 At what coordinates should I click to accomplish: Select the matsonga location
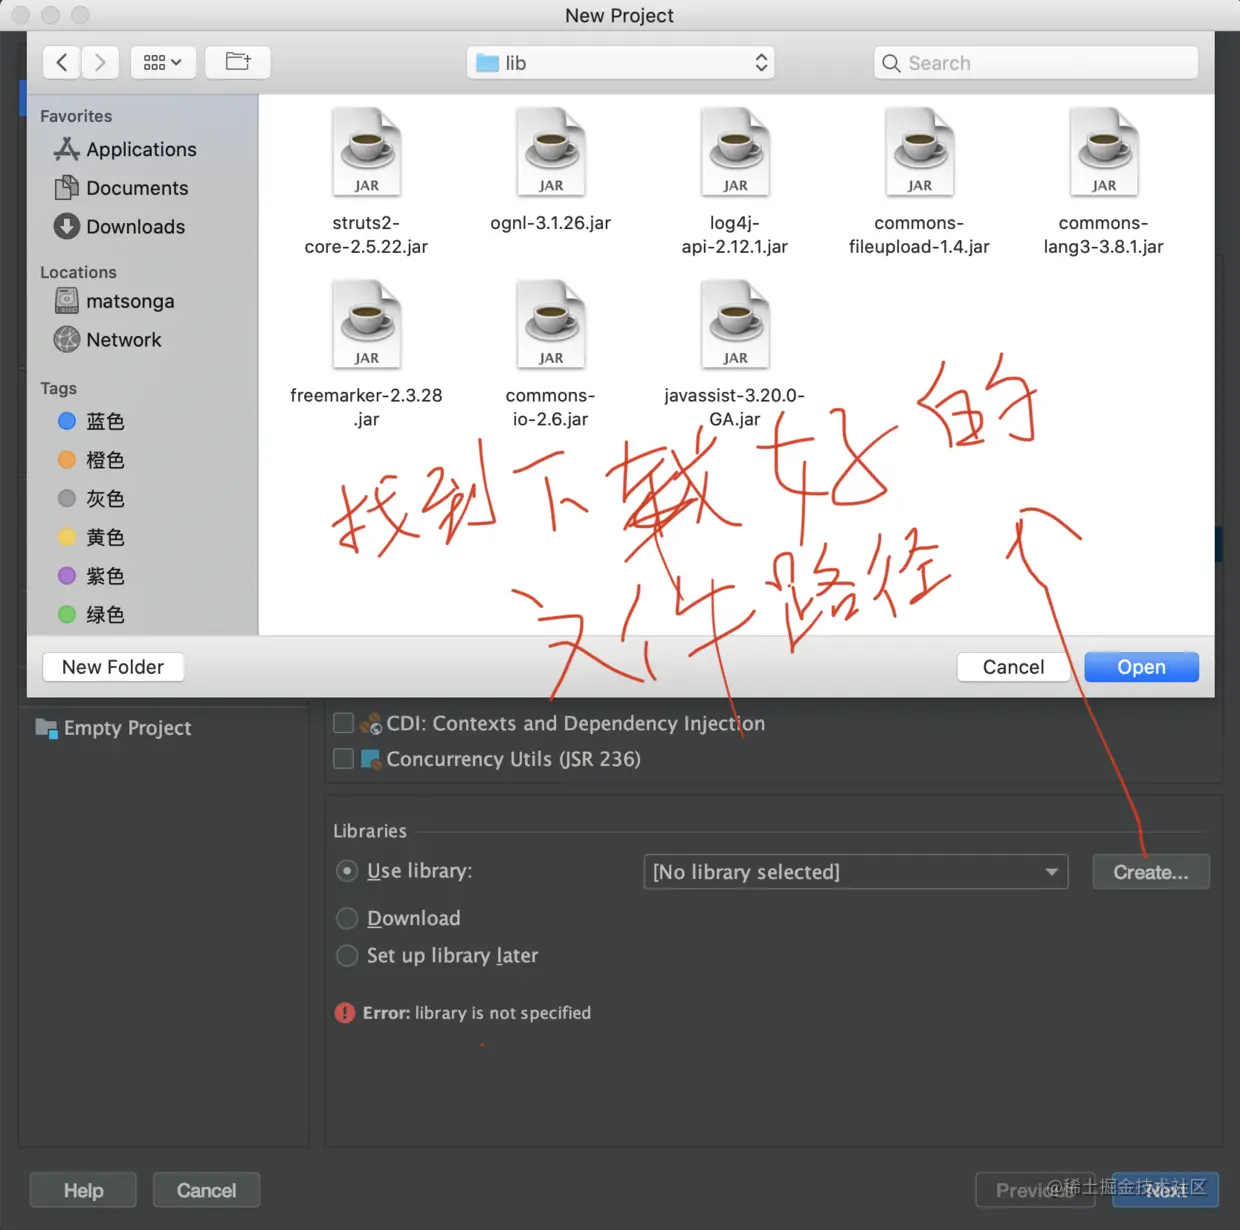click(114, 301)
